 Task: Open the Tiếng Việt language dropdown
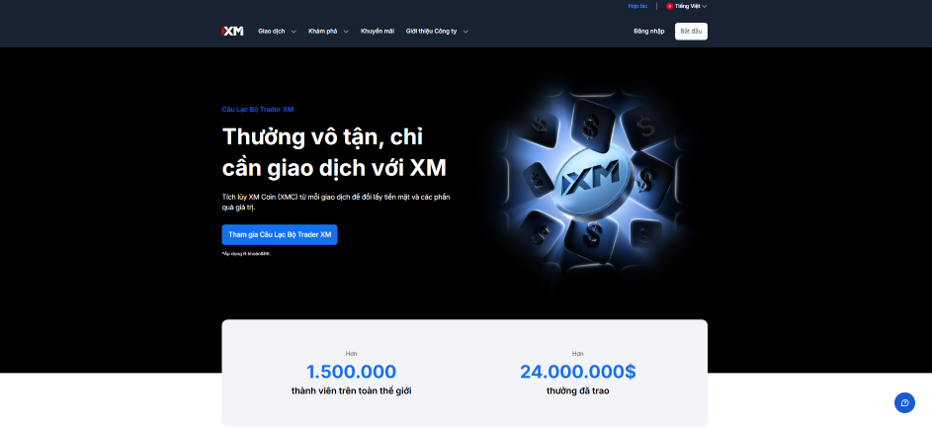[x=687, y=6]
